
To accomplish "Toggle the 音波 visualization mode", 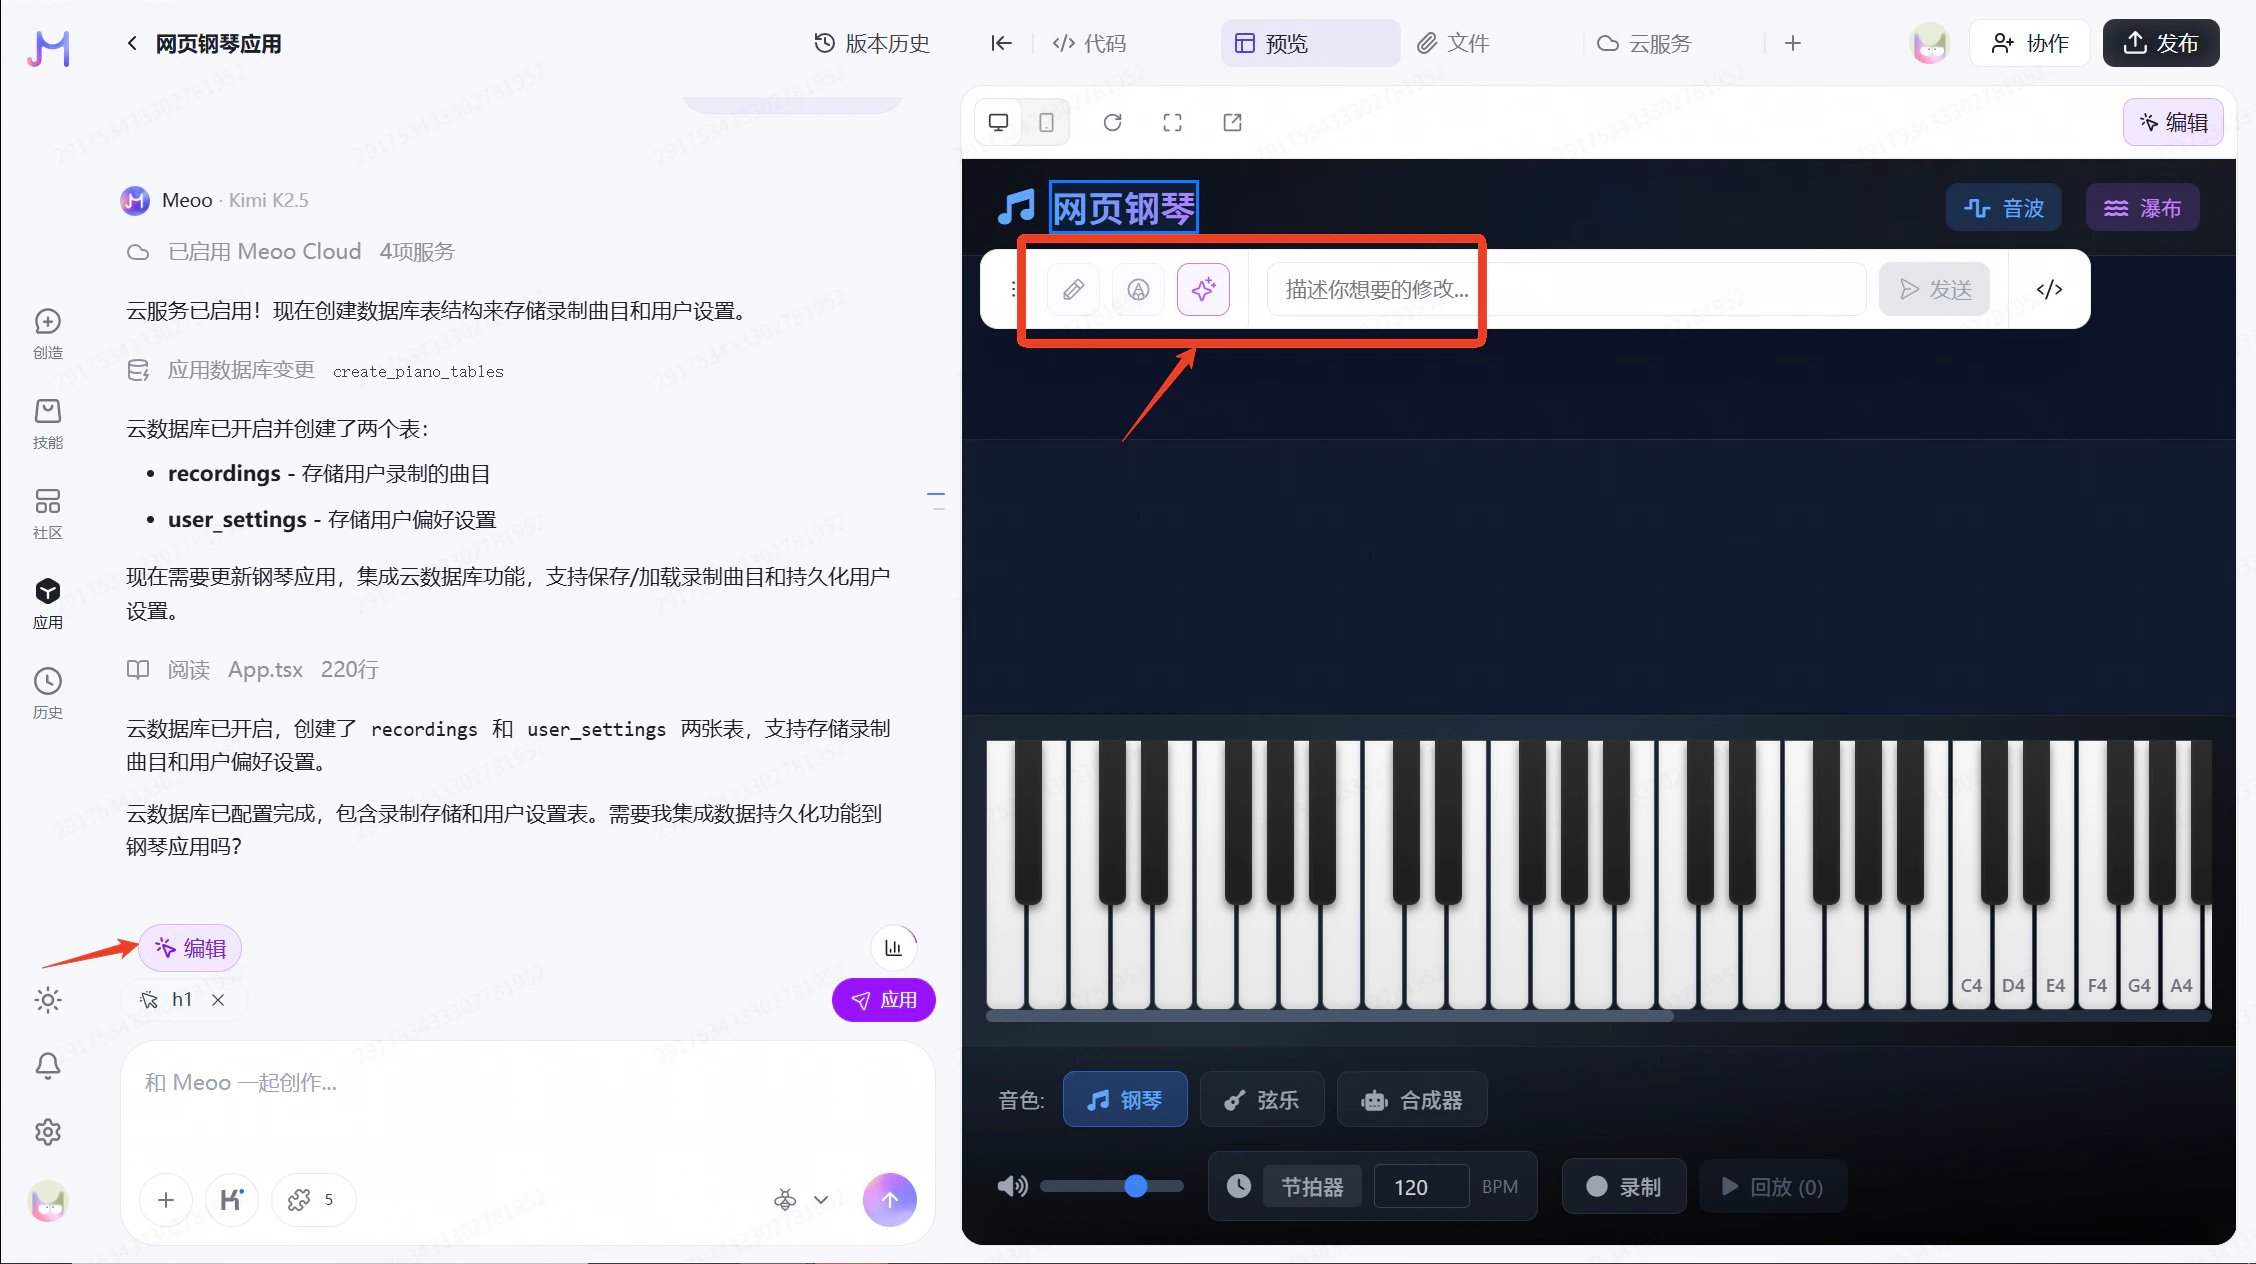I will click(2004, 208).
